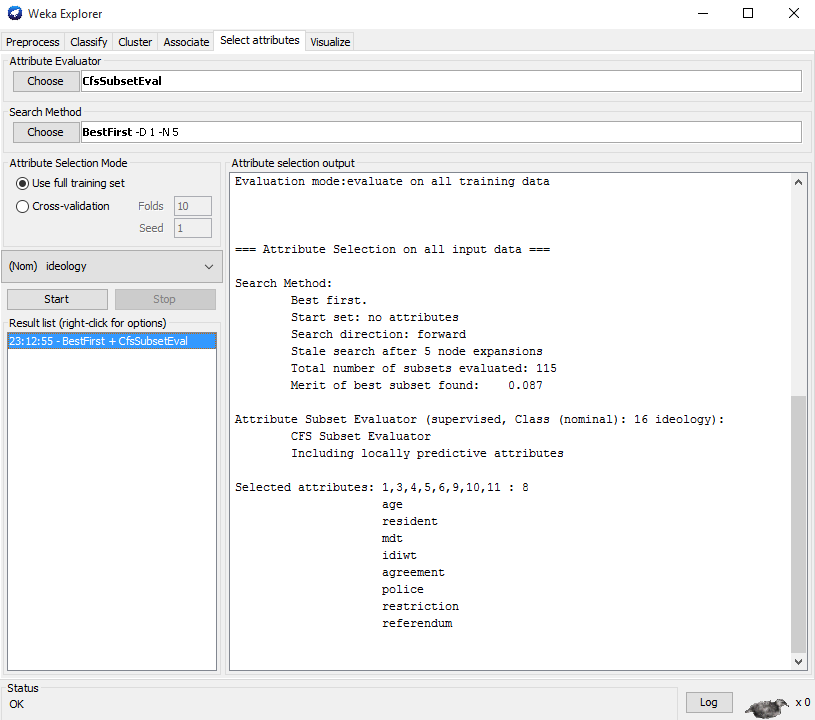Click the output scrollbar down arrow
The height and width of the screenshot is (720, 815).
[x=798, y=661]
